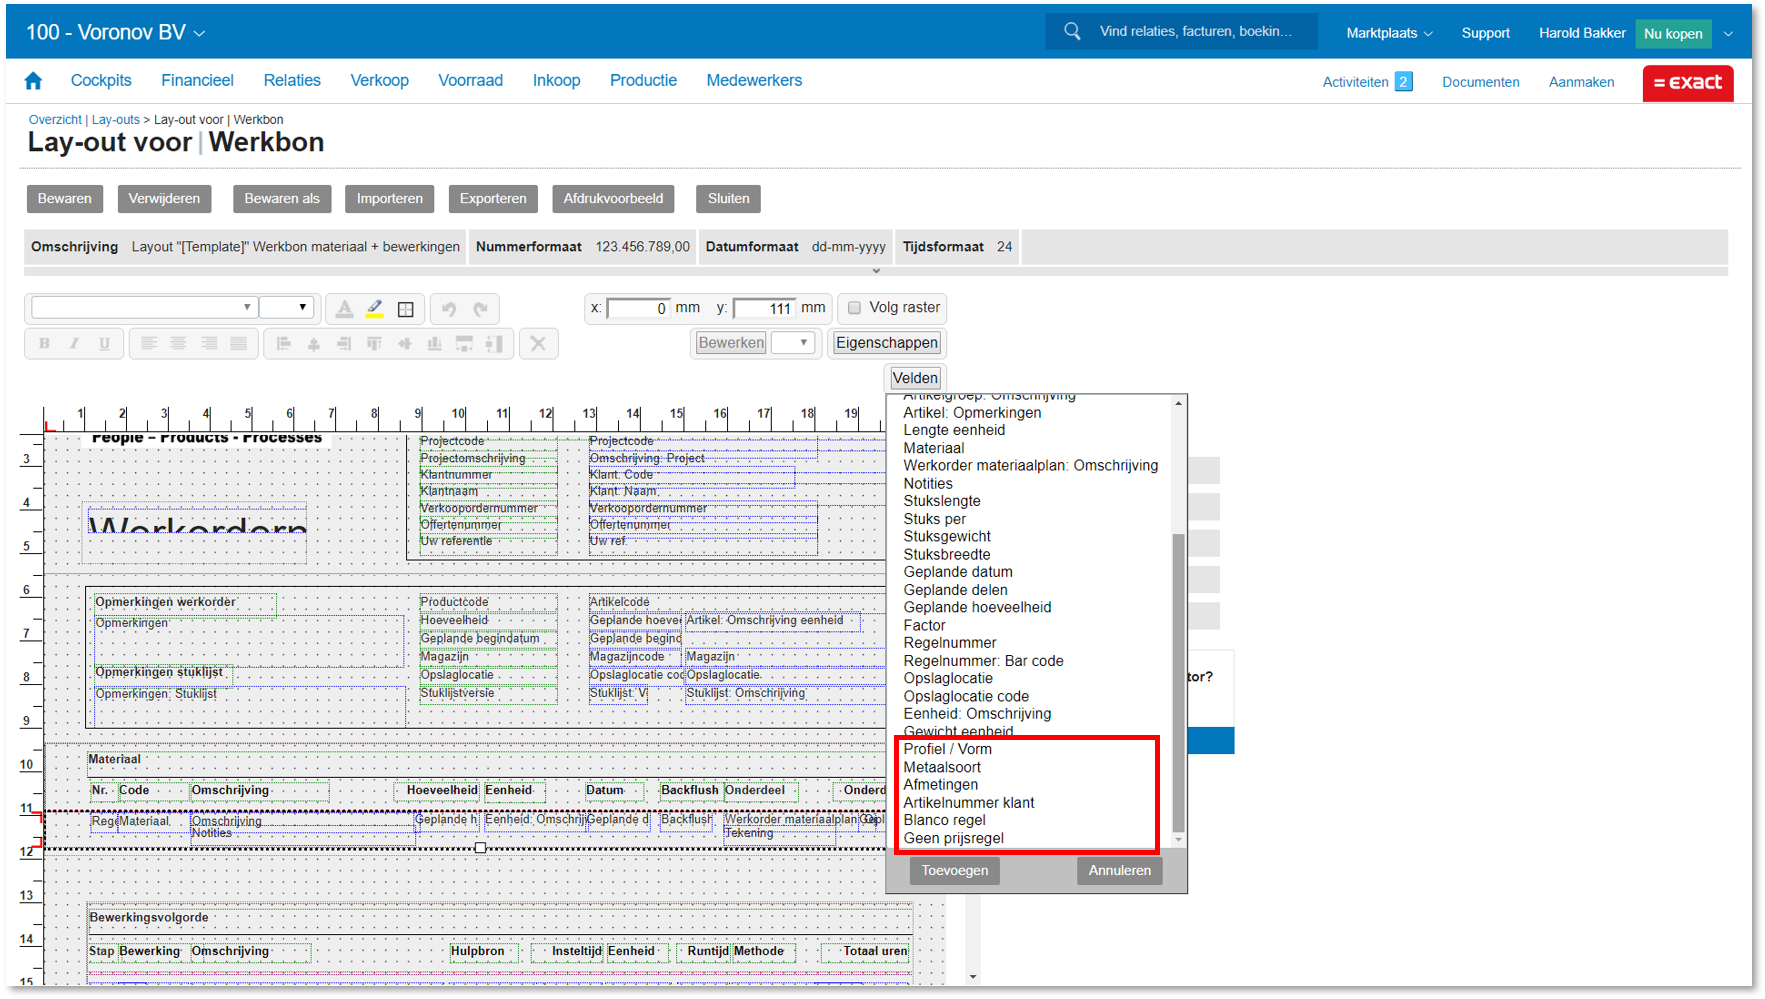
Task: Click the y position input field
Action: pos(764,308)
